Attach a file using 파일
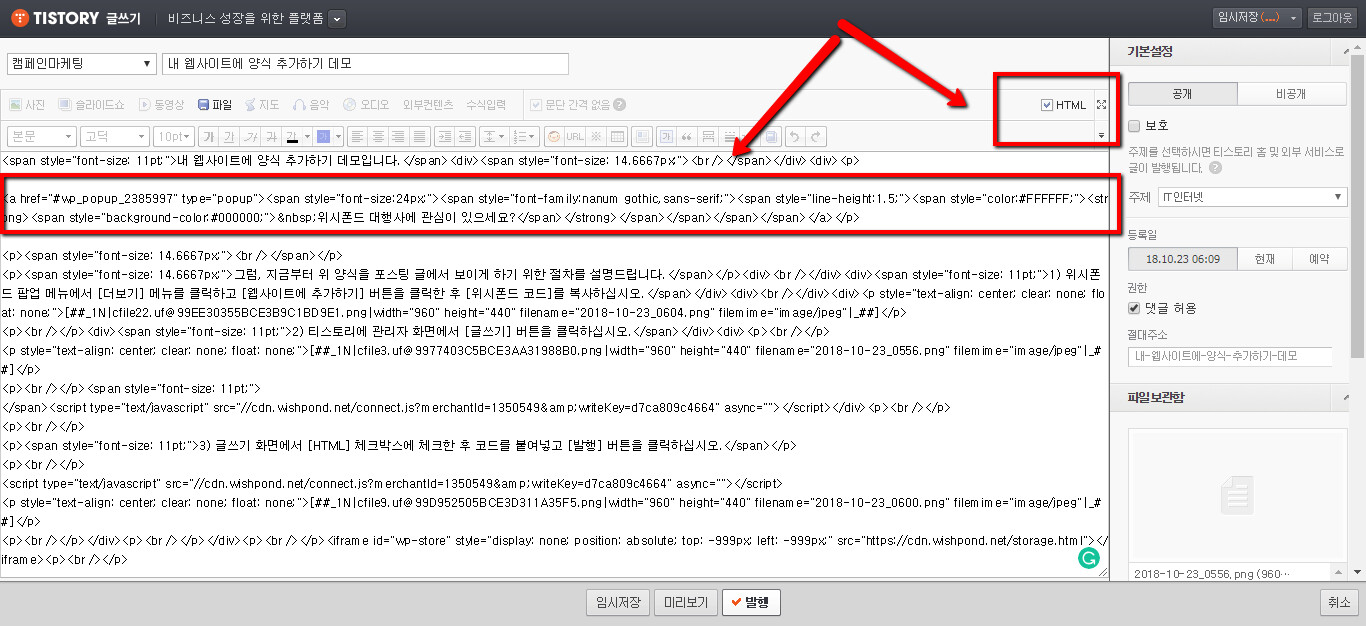This screenshot has height=626, width=1366. (214, 105)
